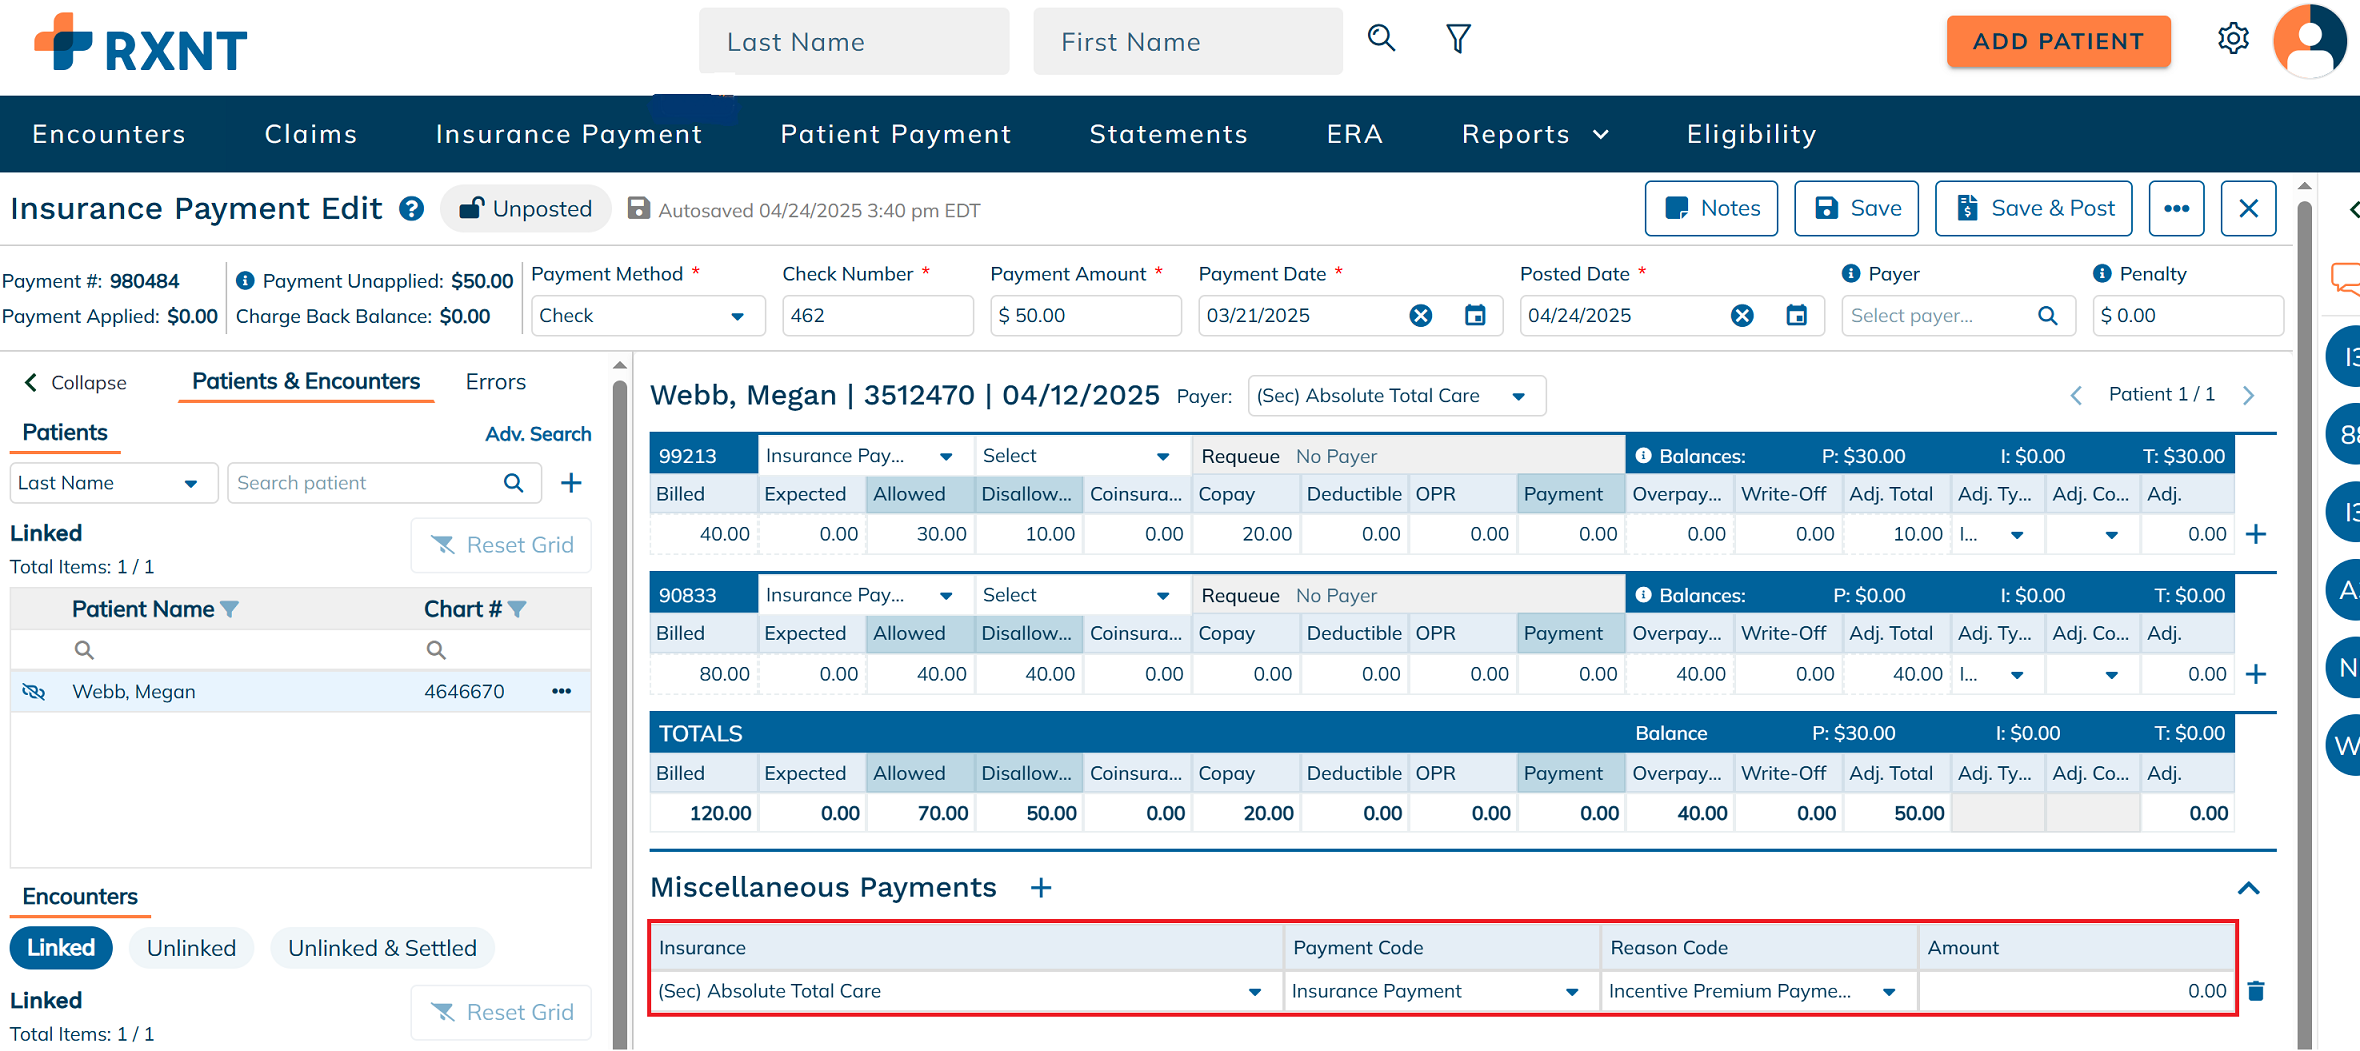The image size is (2360, 1051).
Task: Select the Linked encounters filter
Action: click(61, 948)
